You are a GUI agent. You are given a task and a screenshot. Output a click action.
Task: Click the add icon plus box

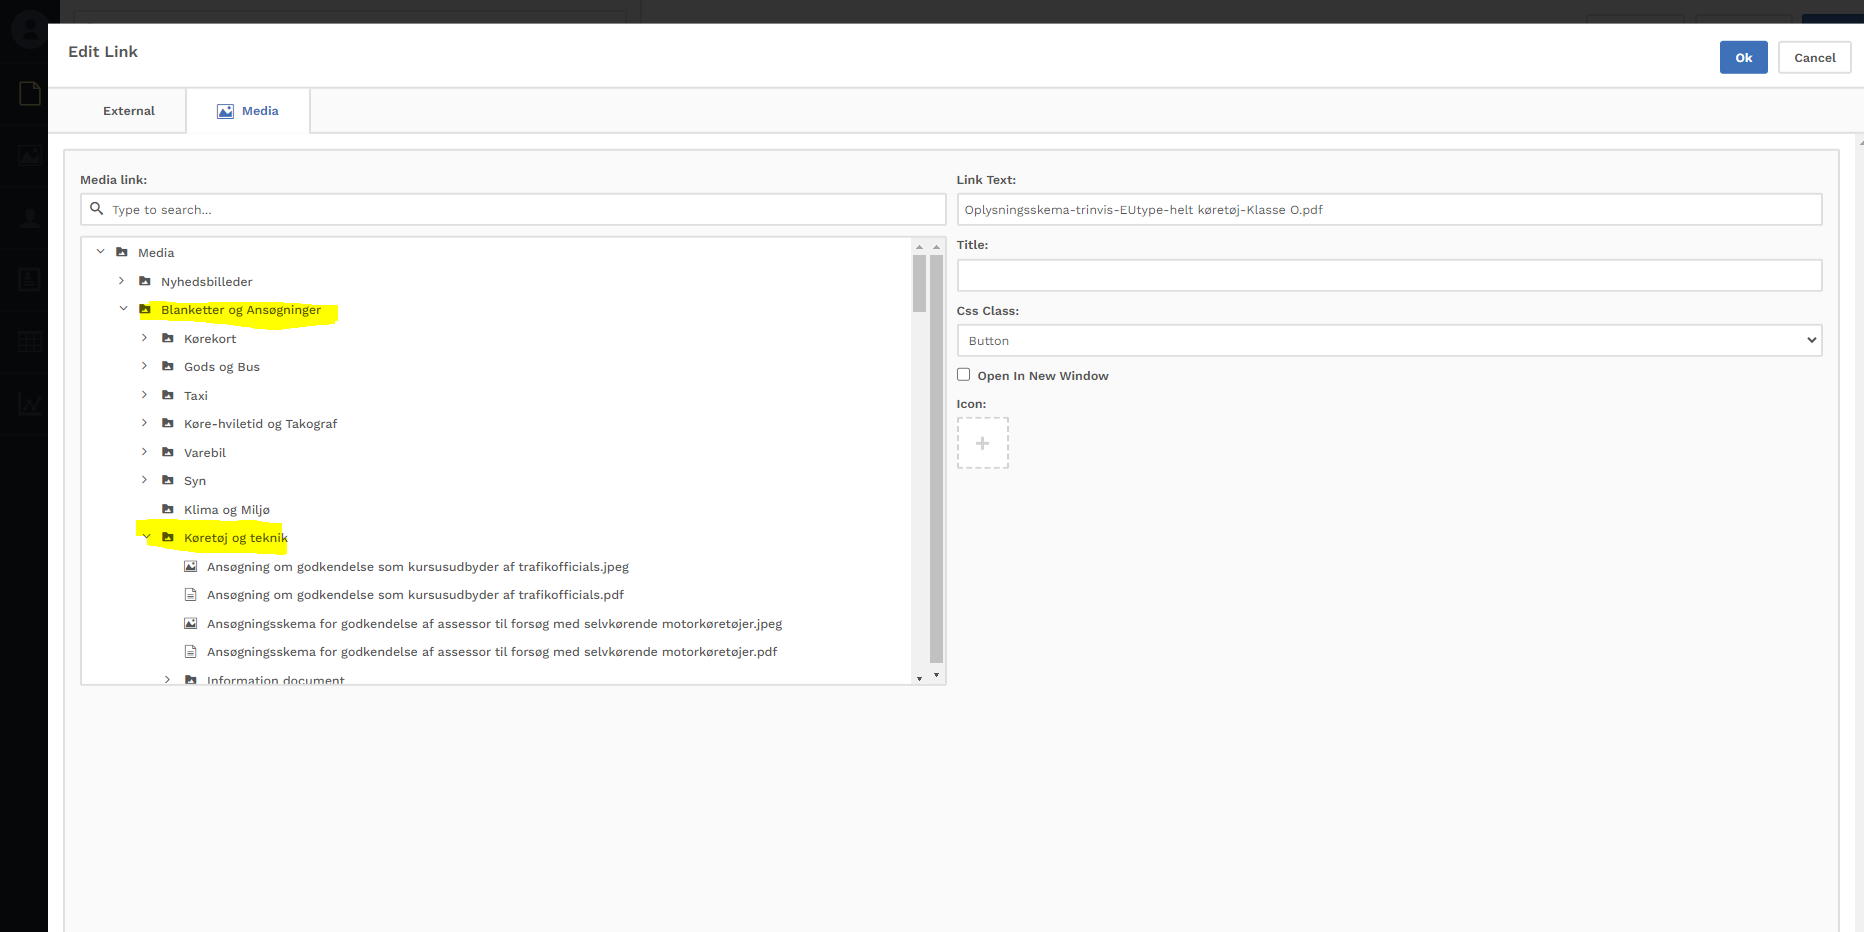pyautogui.click(x=982, y=443)
